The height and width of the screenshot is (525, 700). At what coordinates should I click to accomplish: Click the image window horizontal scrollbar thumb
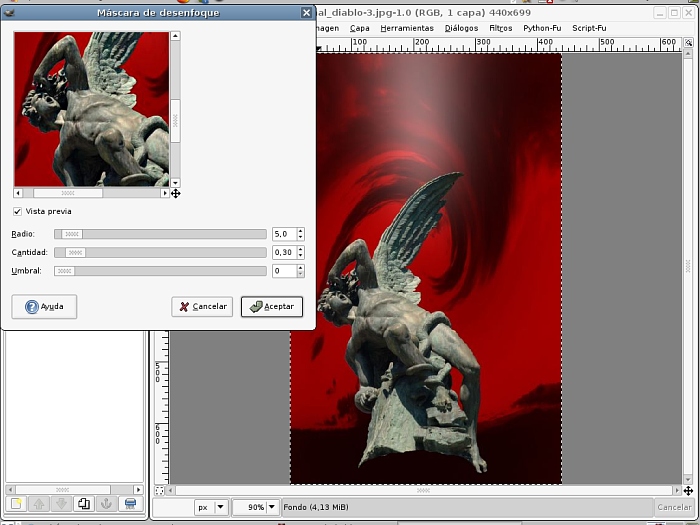tap(424, 490)
